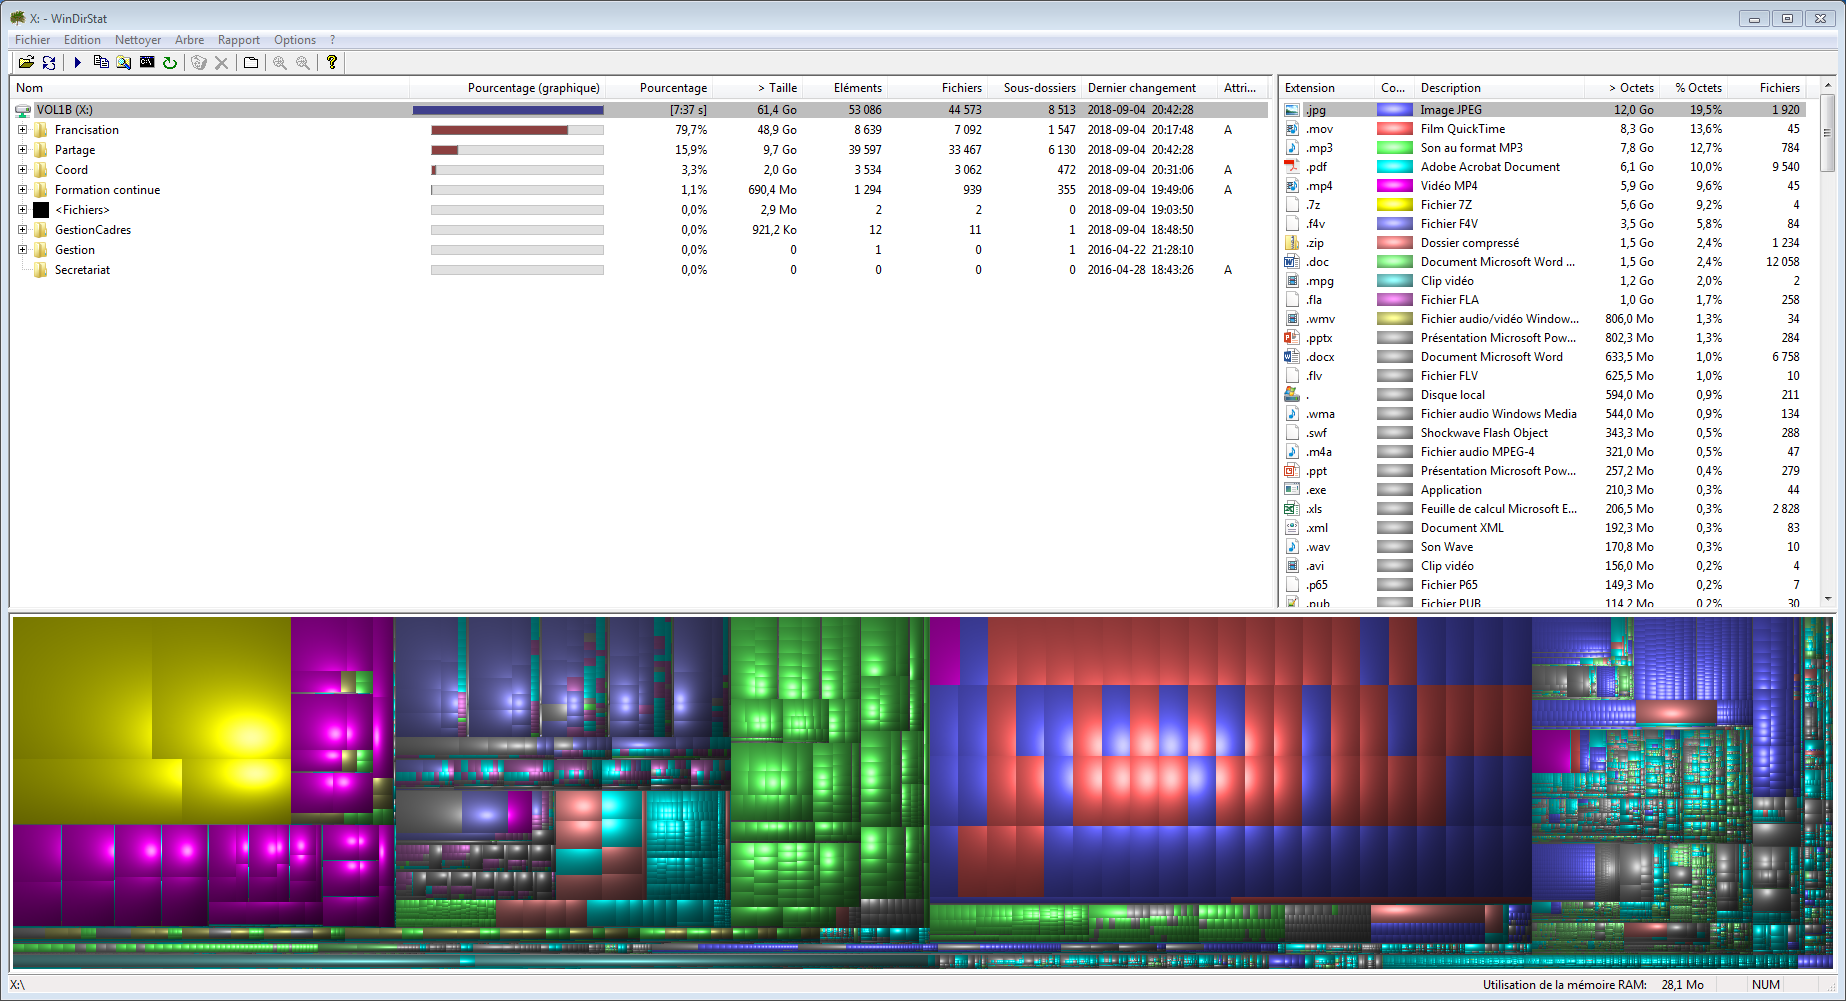Click the large yellow treemap block

pos(150,720)
